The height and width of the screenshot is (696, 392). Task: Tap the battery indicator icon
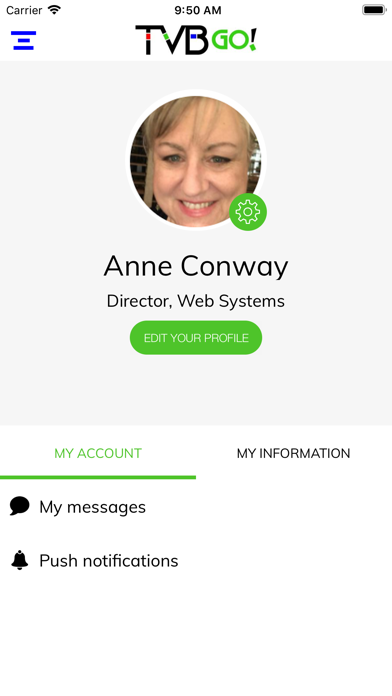click(x=374, y=10)
